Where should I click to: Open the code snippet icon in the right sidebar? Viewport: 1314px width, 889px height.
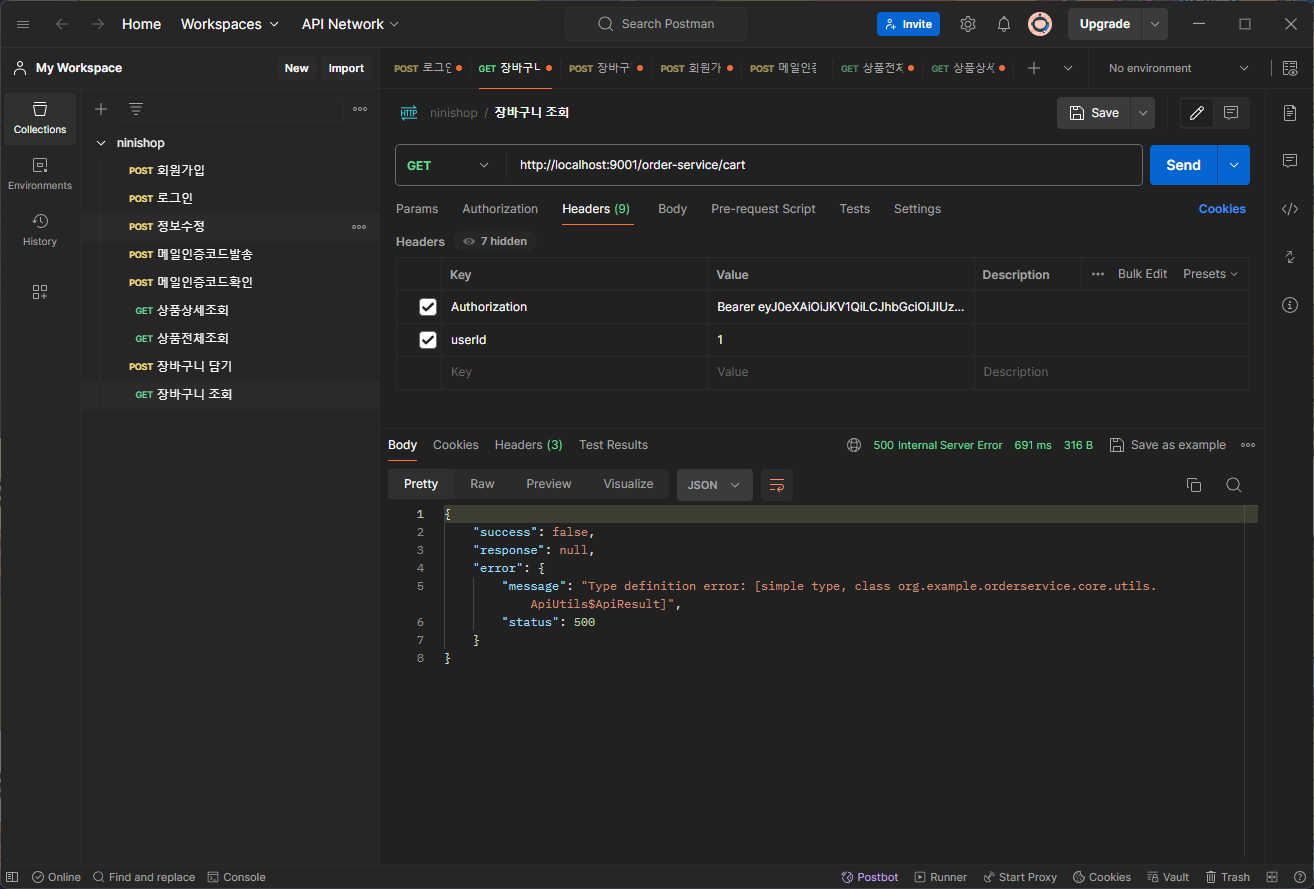click(x=1290, y=209)
